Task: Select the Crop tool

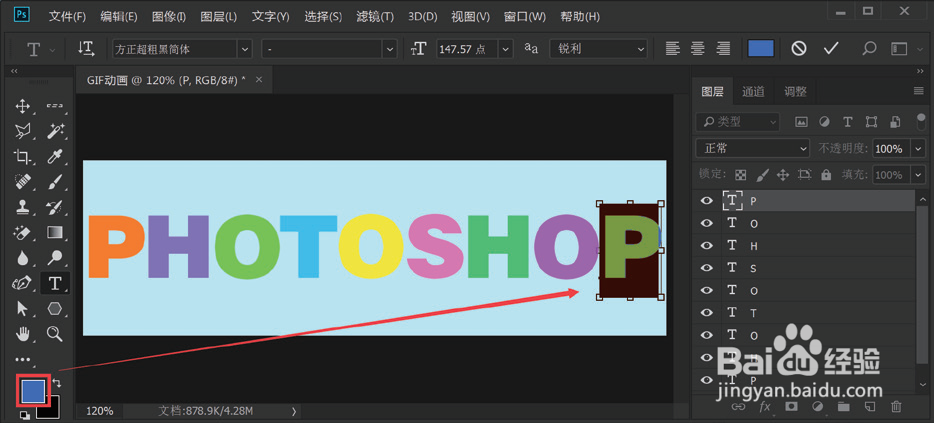Action: pos(23,157)
